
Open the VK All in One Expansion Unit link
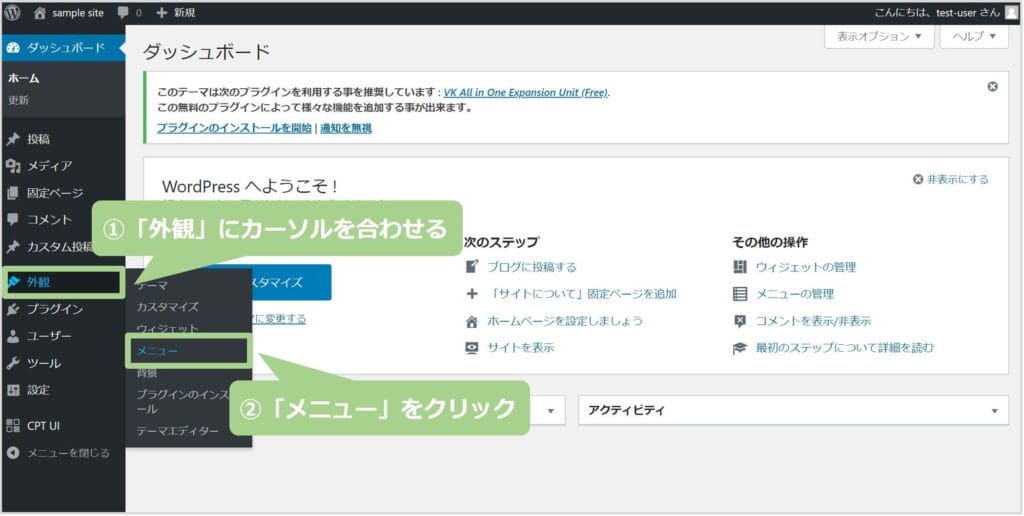point(526,92)
